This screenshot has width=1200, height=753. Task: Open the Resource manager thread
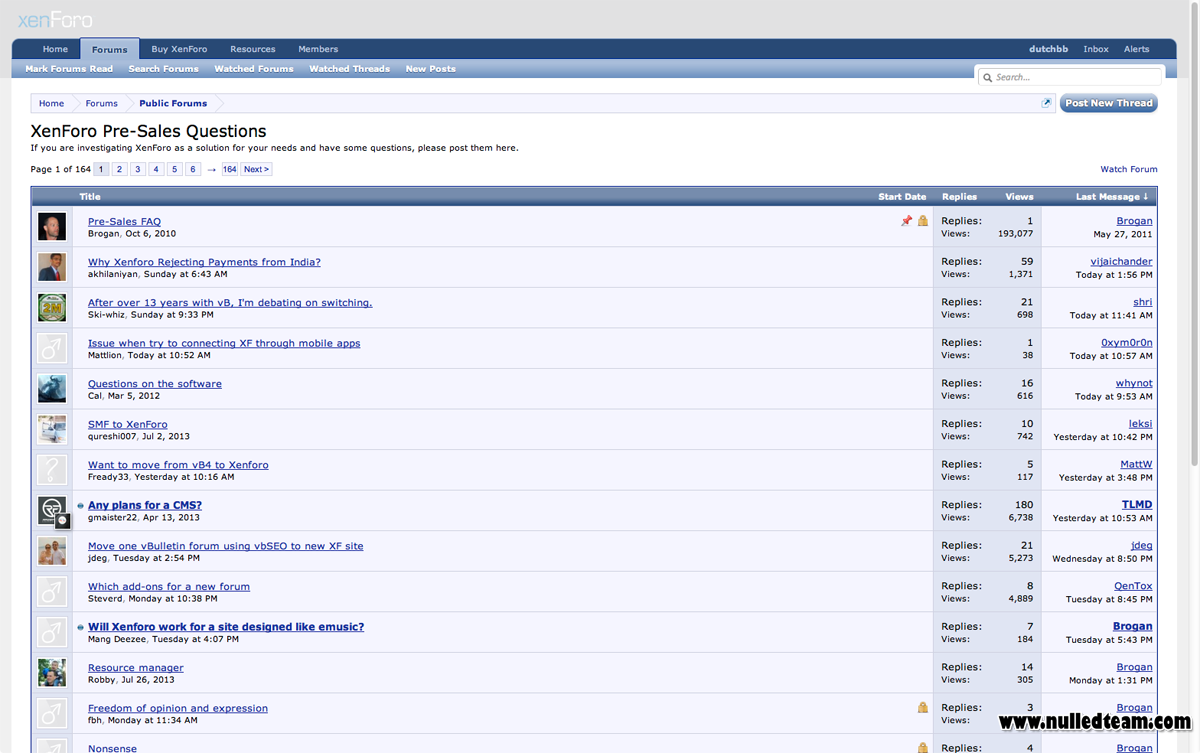[136, 668]
